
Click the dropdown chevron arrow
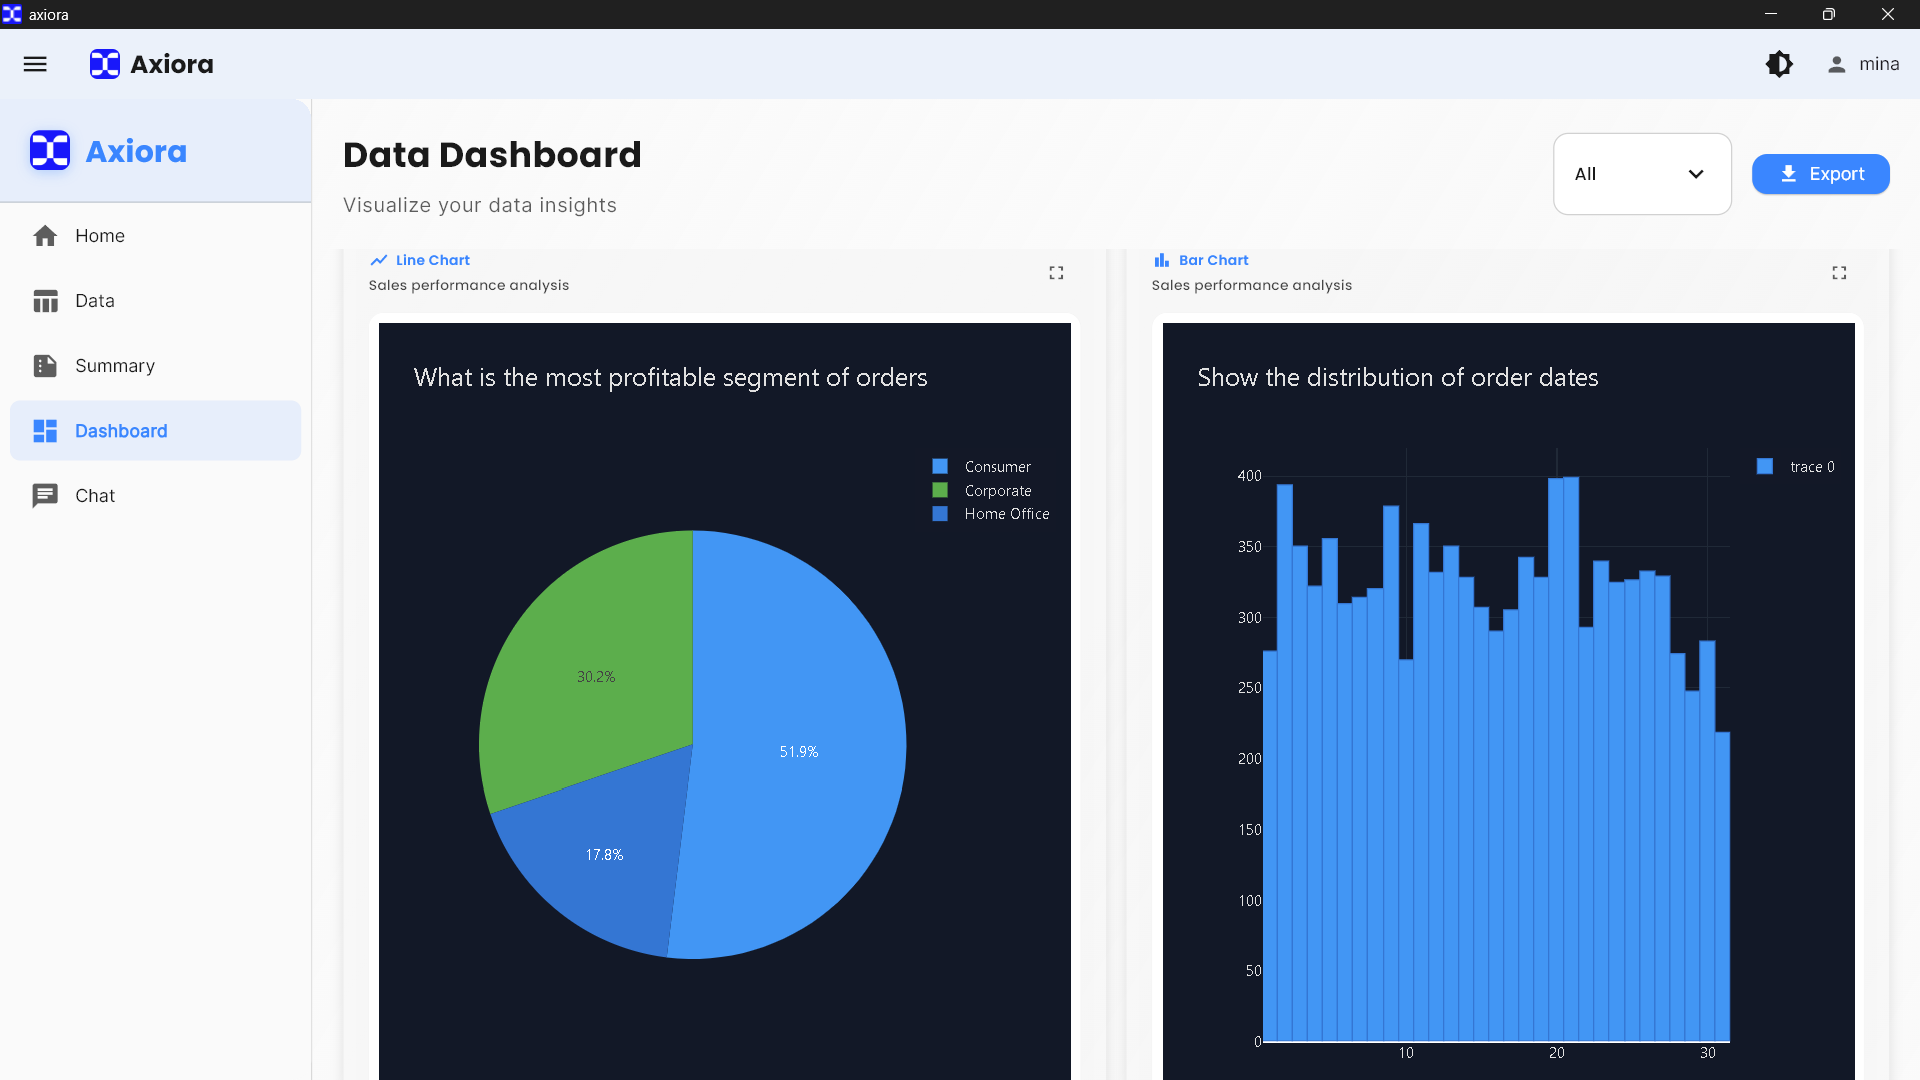[x=1696, y=174]
